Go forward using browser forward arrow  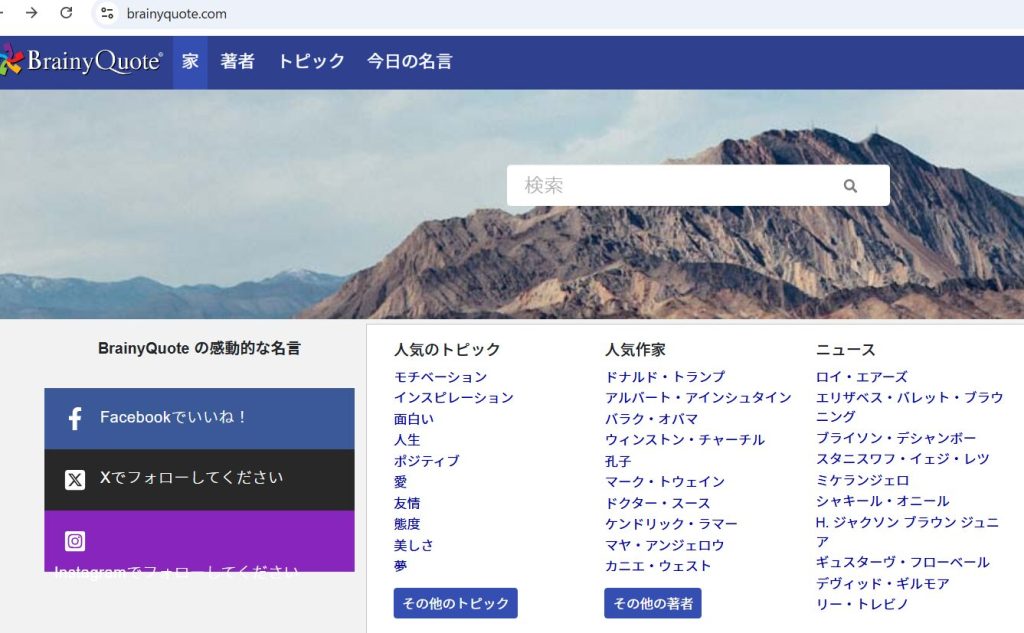click(x=32, y=13)
